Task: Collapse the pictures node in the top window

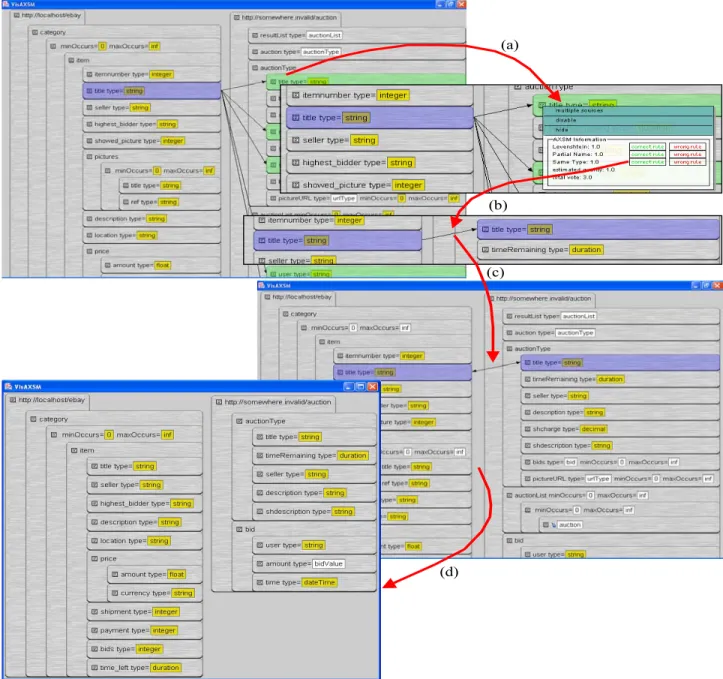Action: pyautogui.click(x=89, y=157)
